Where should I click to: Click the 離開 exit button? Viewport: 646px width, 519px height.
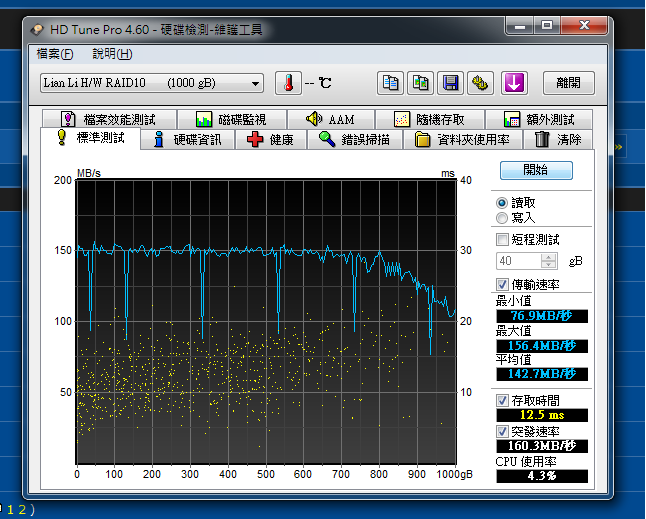(x=569, y=83)
